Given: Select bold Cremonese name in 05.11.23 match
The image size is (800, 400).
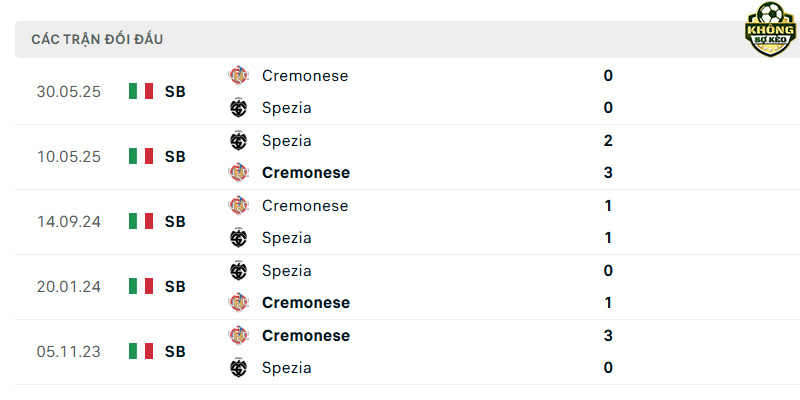Looking at the screenshot, I should 306,335.
